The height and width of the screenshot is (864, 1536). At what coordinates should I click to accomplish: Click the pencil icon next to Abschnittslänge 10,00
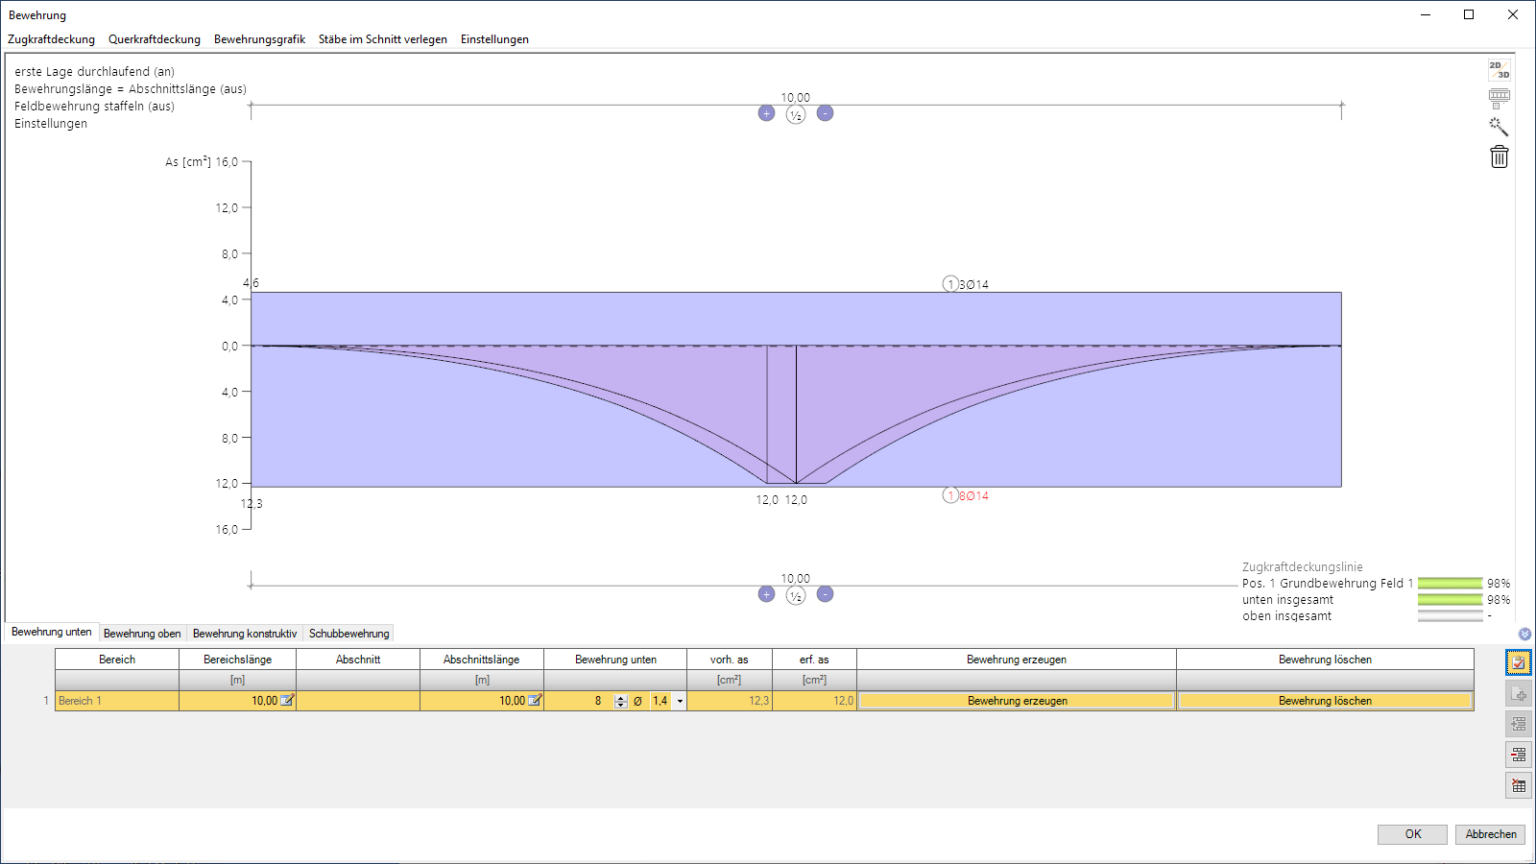coord(533,701)
